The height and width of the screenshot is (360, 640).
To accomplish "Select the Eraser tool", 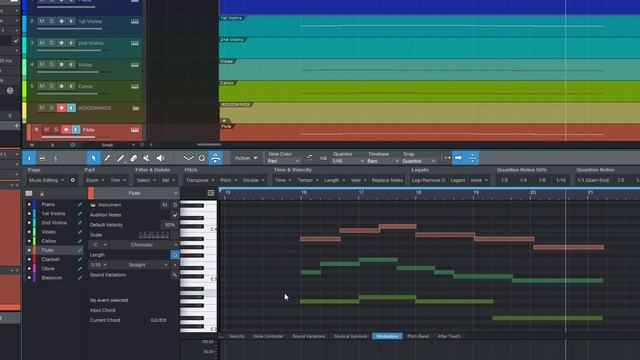I will pyautogui.click(x=133, y=158).
